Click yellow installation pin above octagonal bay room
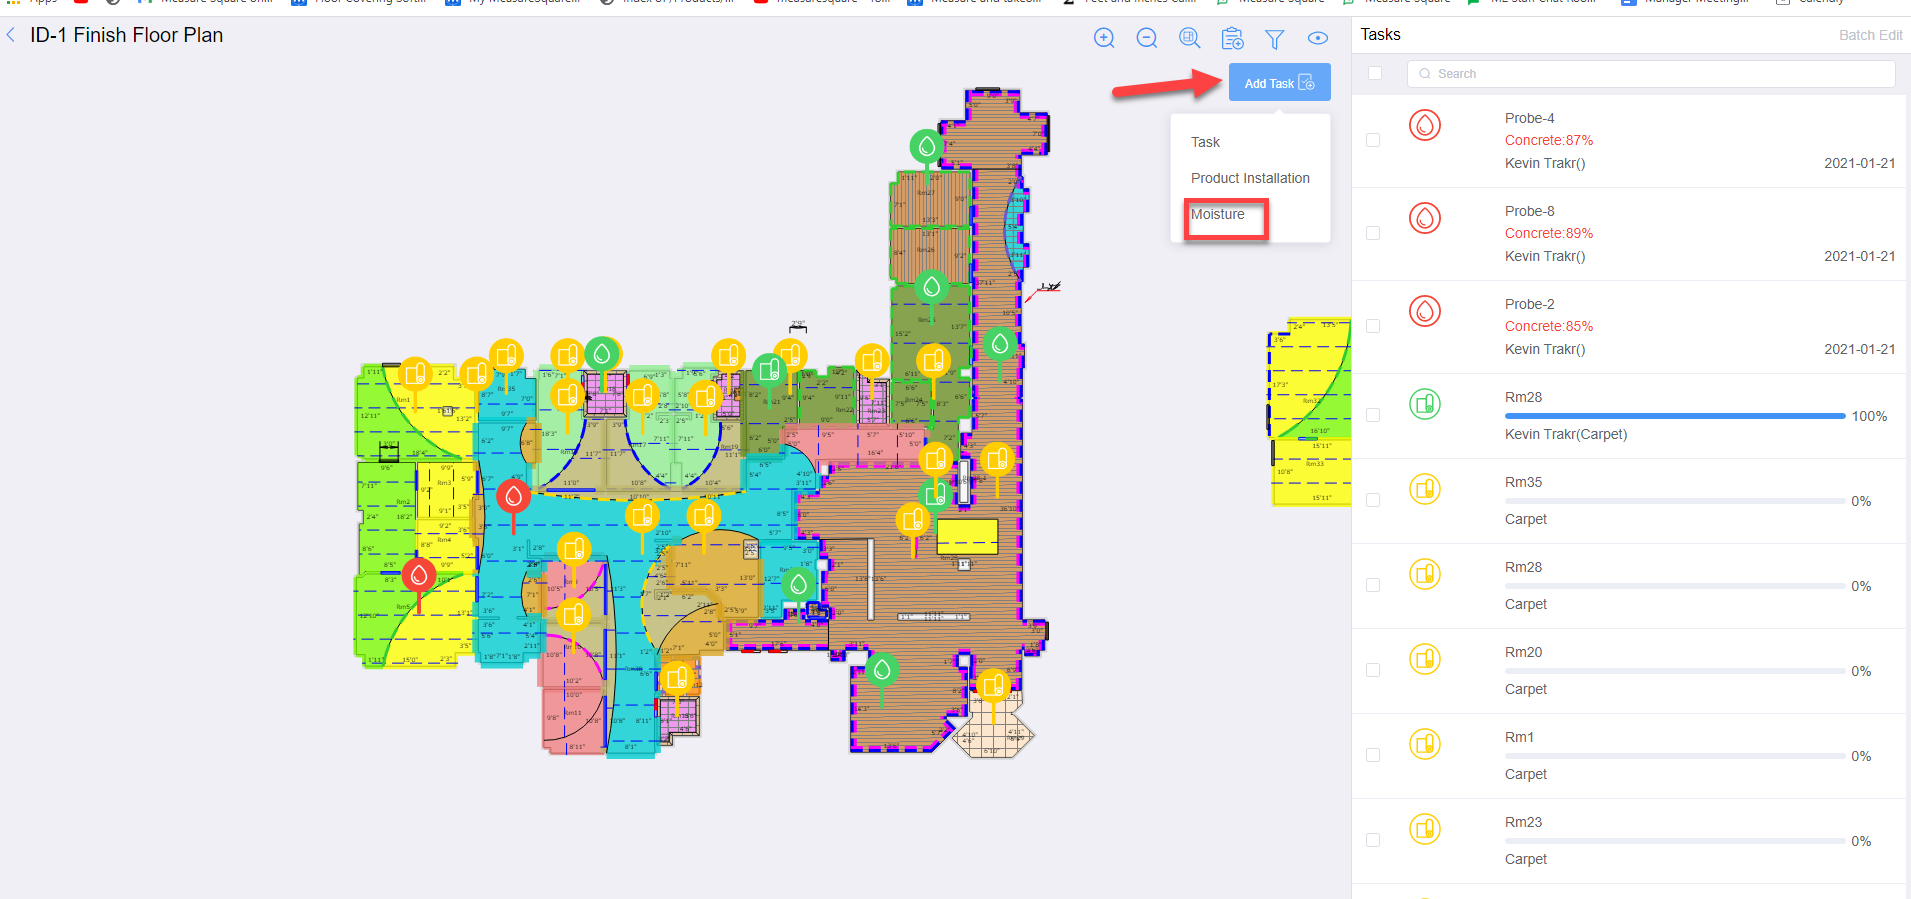 993,686
